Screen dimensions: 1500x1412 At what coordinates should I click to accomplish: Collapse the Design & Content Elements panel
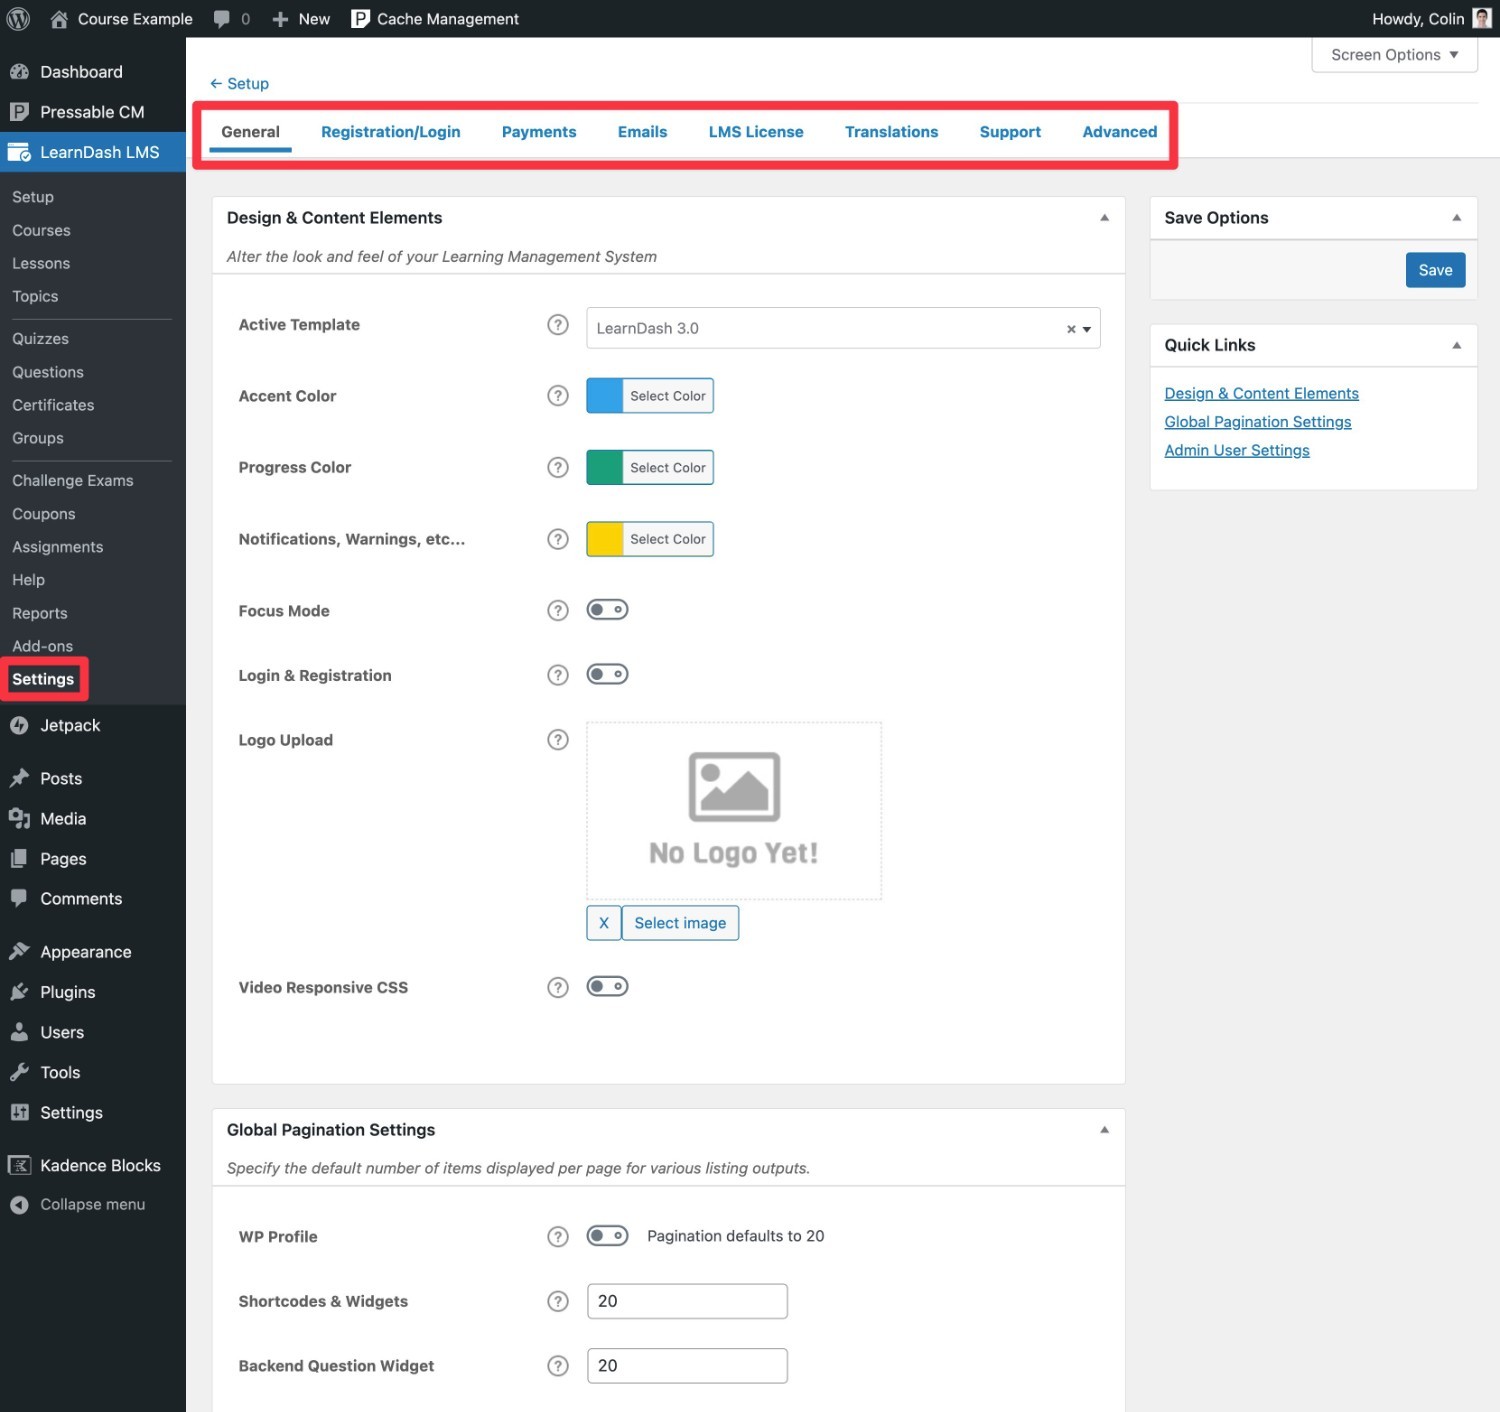click(x=1104, y=218)
